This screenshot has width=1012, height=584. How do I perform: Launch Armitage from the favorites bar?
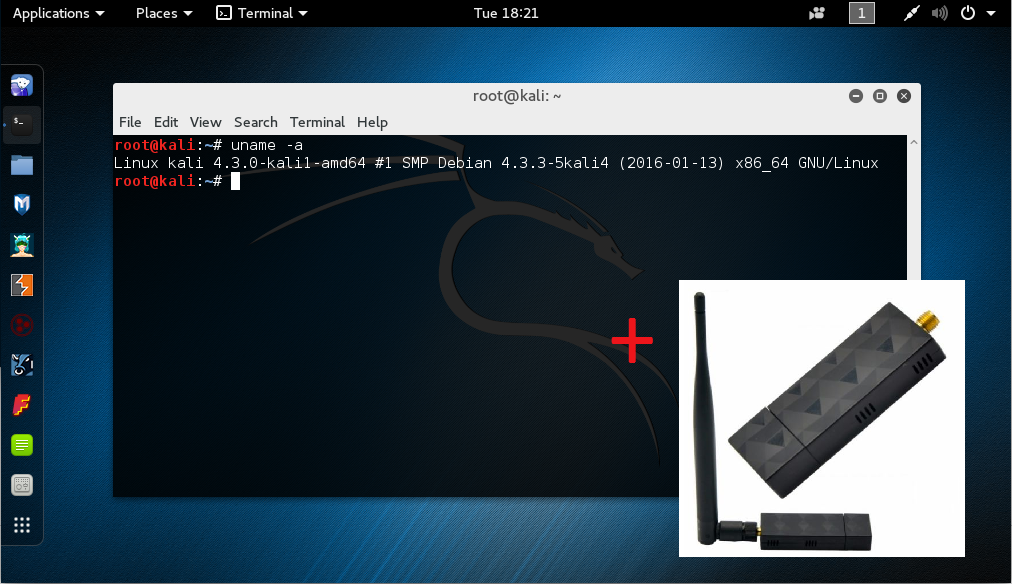pos(22,245)
